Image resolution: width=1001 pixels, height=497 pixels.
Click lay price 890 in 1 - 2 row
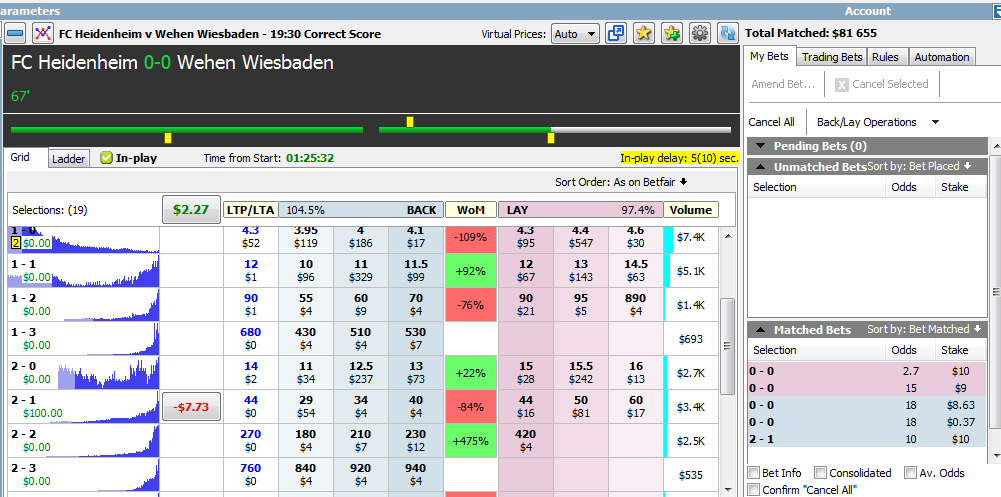coord(635,304)
